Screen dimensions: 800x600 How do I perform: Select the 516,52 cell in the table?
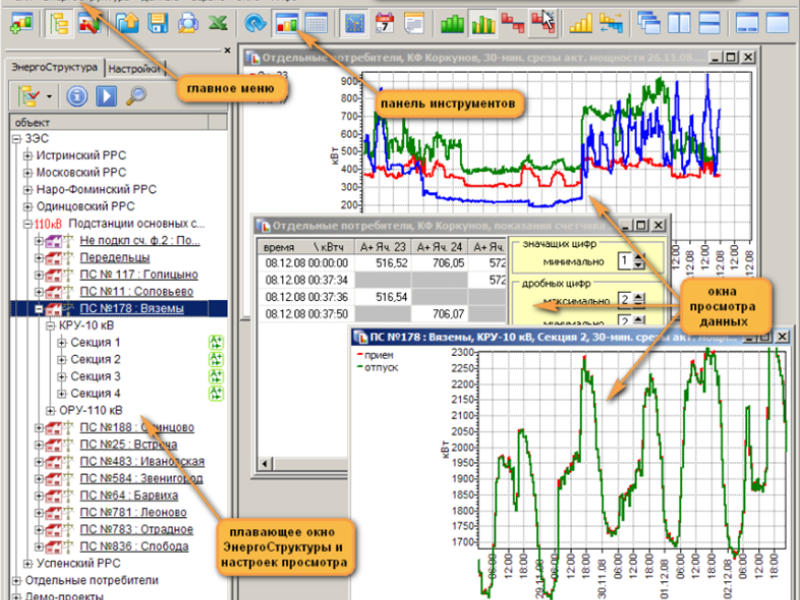coord(383,263)
